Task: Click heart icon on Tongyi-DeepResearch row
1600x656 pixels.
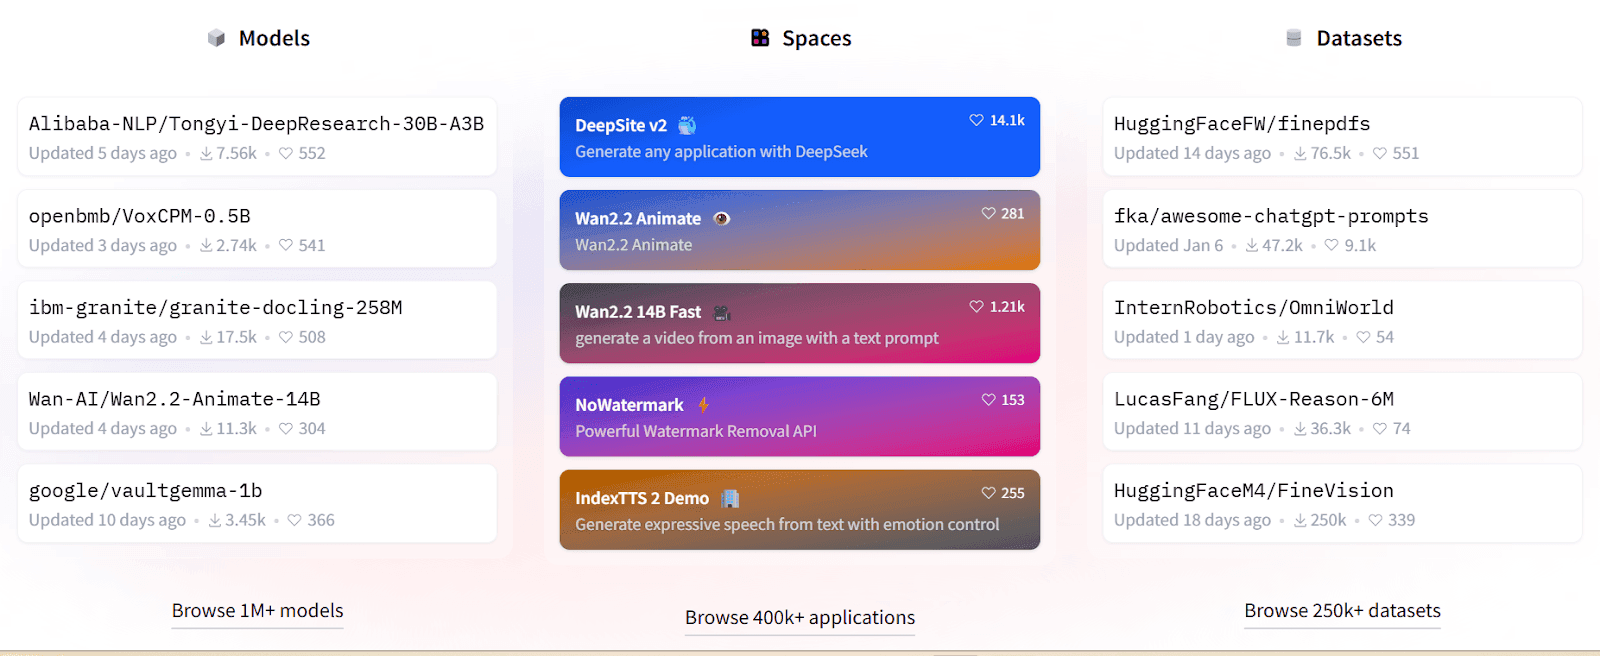Action: [286, 153]
